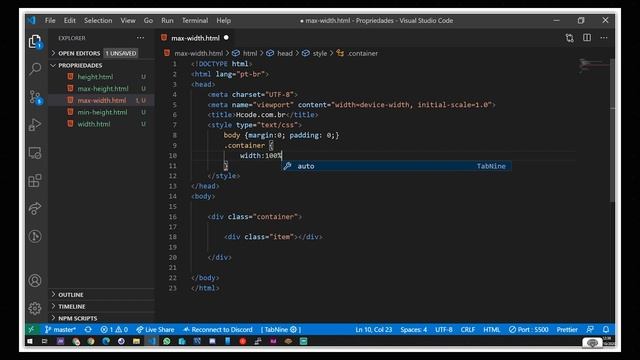Open Explorer panel More Actions ellipsis
This screenshot has height=360, width=640.
(x=140, y=38)
